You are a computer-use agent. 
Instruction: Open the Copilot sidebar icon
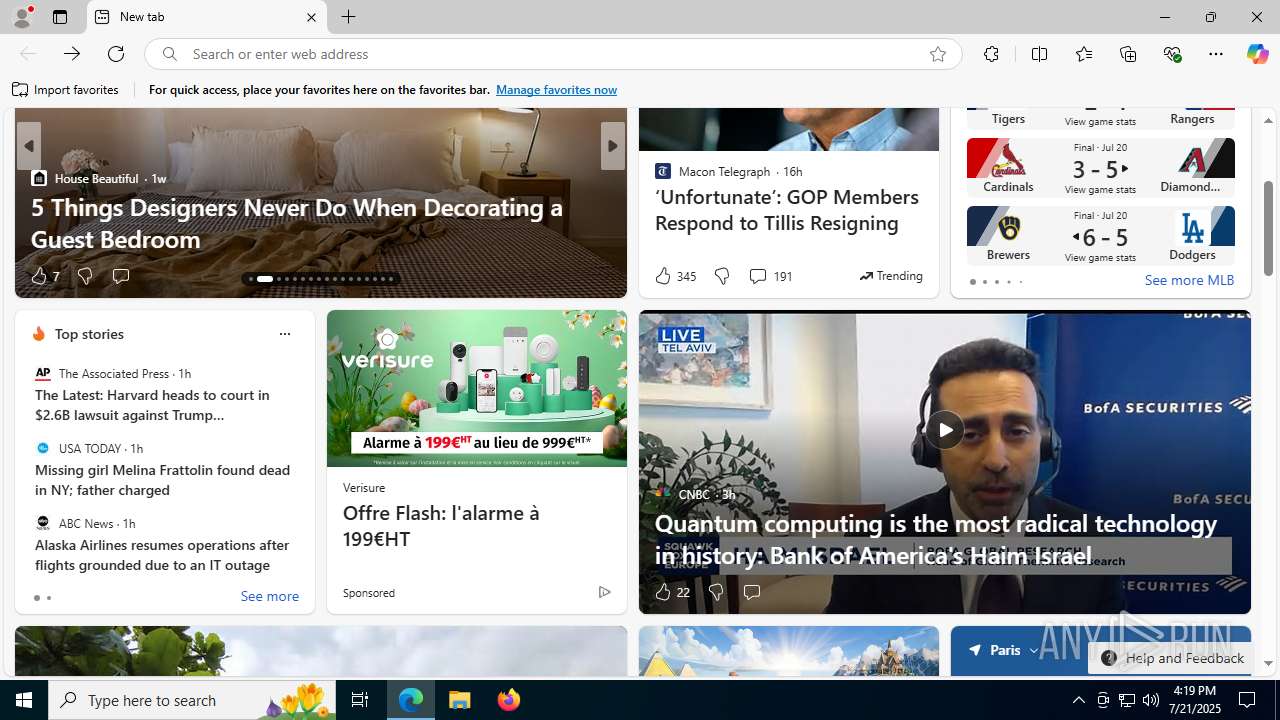tap(1257, 54)
